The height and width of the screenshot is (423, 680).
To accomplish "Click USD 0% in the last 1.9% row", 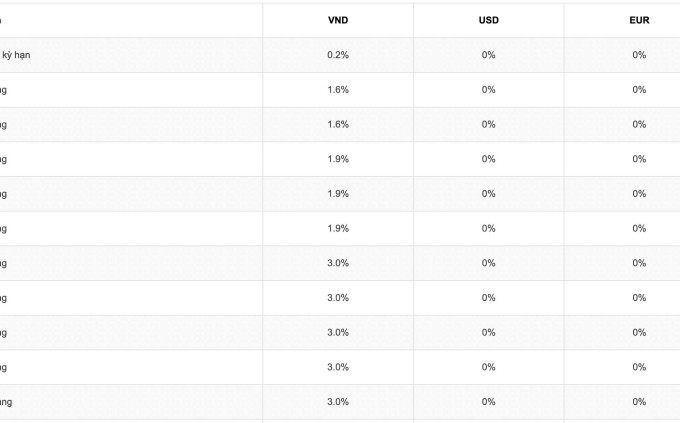I will pos(488,229).
